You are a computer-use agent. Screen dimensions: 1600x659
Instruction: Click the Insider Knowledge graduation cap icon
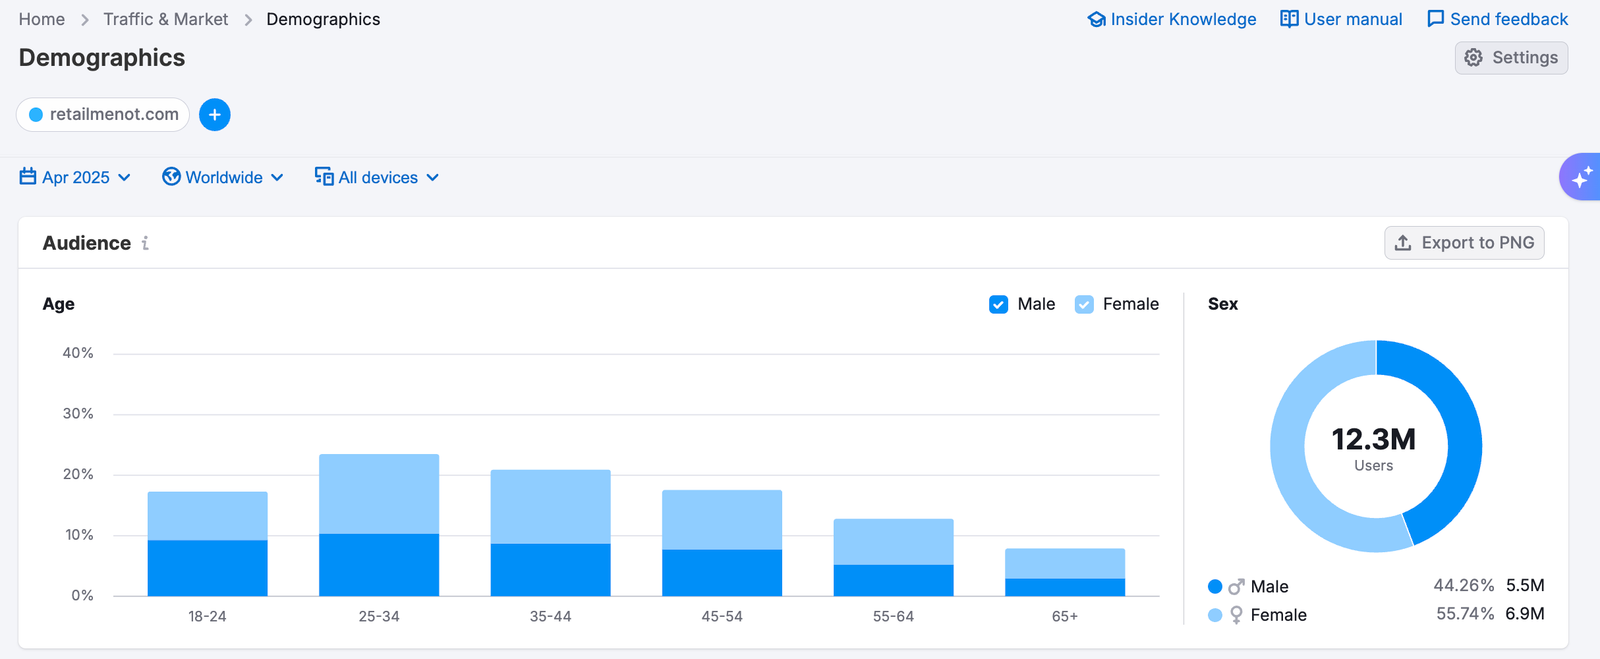1096,19
